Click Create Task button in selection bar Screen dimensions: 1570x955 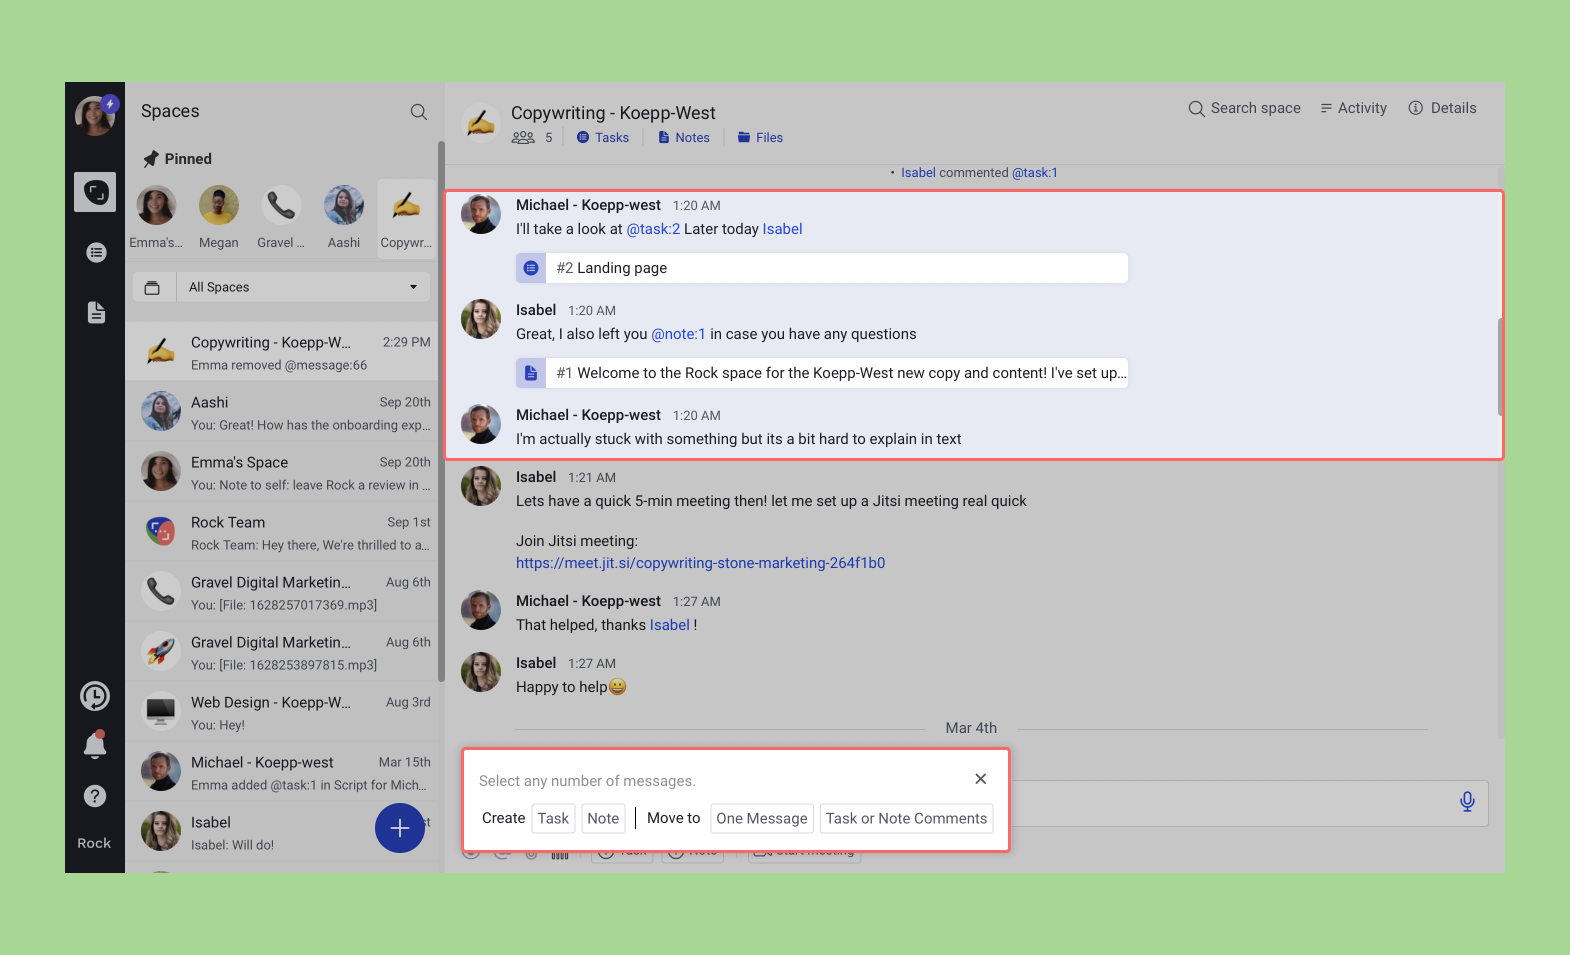coord(553,818)
